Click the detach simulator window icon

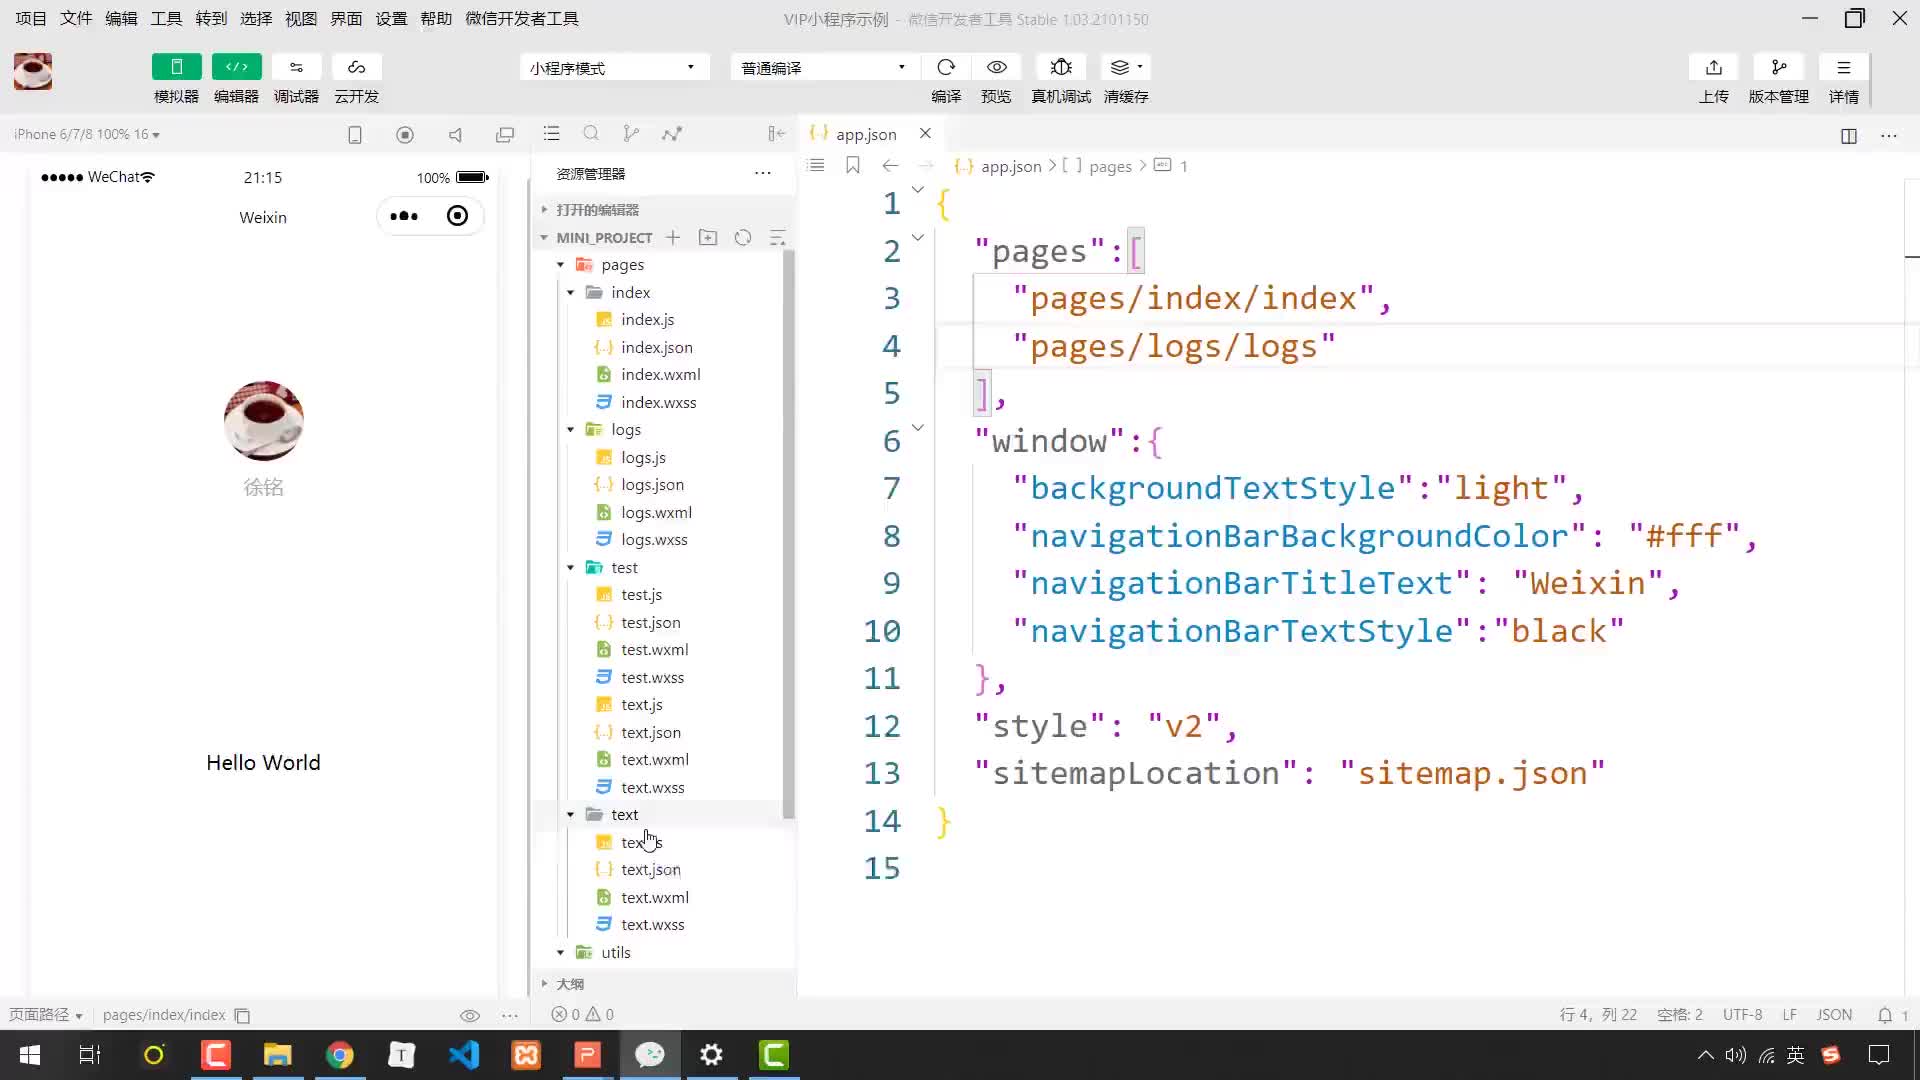click(x=505, y=134)
